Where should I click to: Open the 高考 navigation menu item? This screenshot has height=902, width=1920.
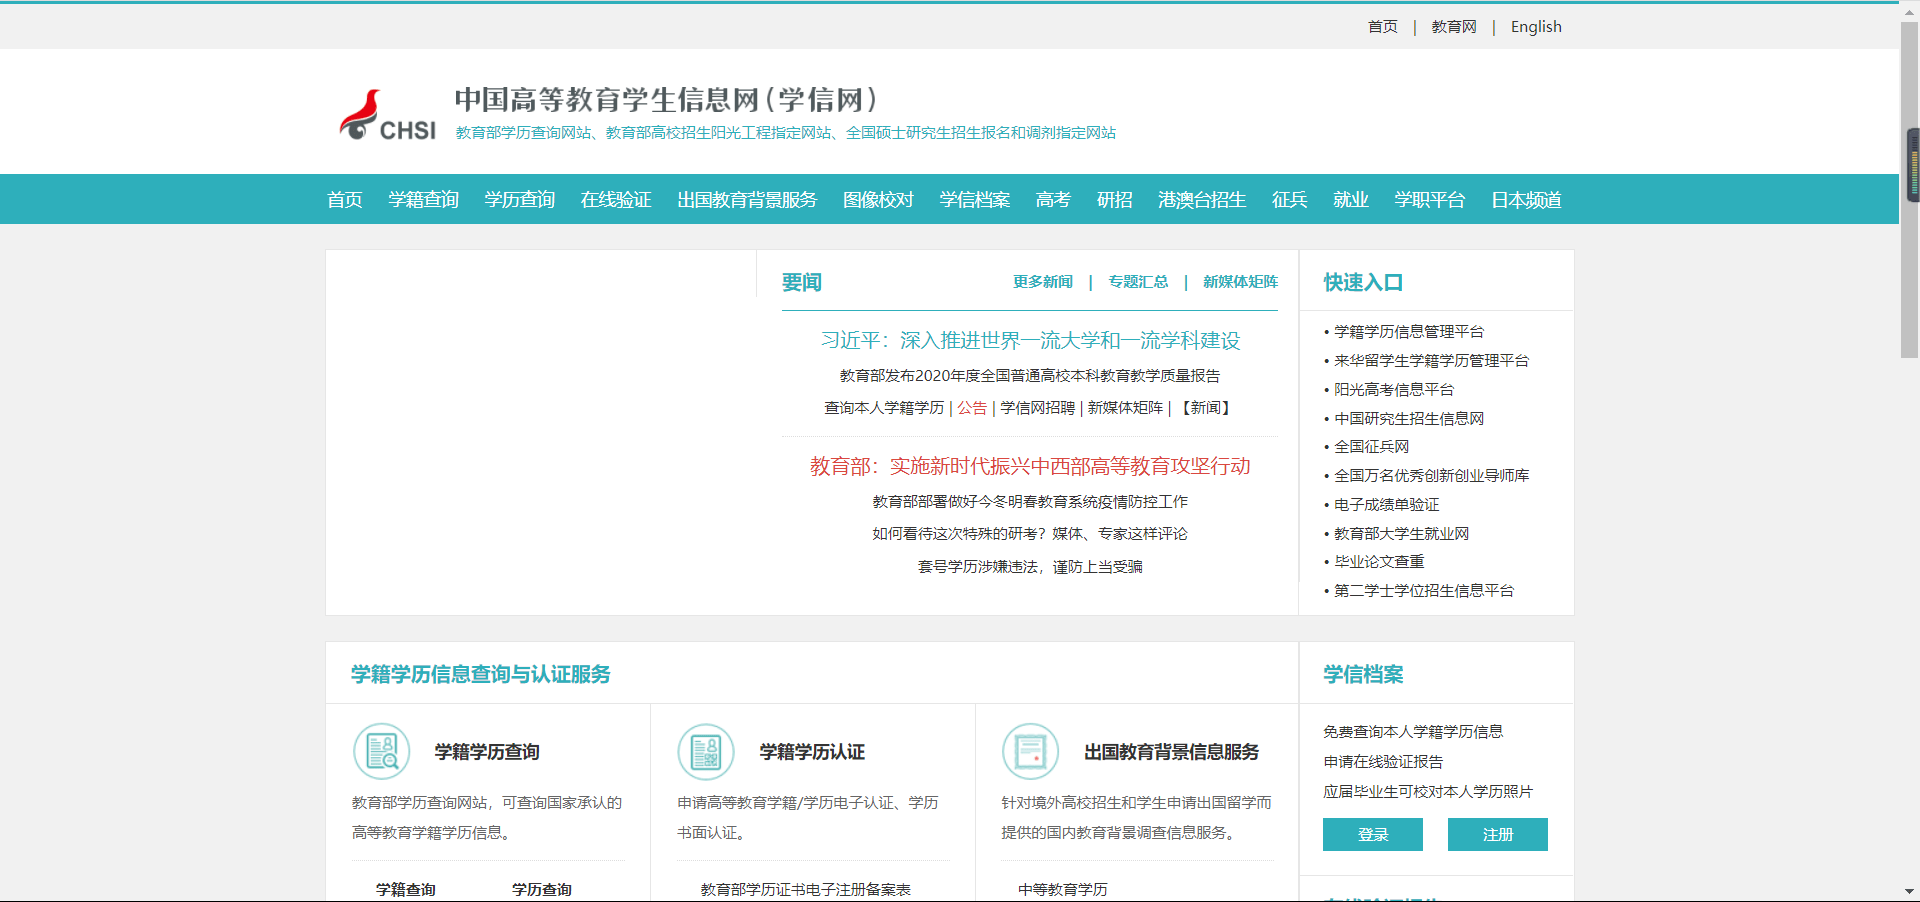tap(1053, 200)
